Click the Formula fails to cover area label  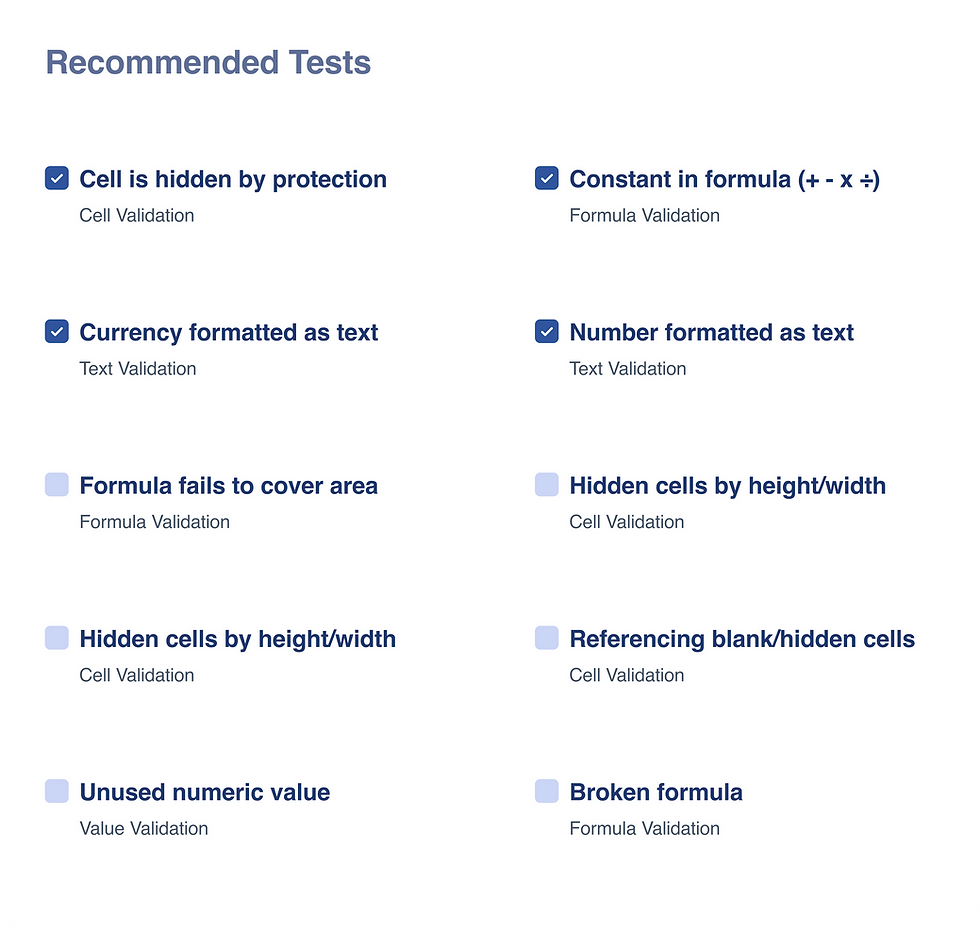pyautogui.click(x=229, y=486)
